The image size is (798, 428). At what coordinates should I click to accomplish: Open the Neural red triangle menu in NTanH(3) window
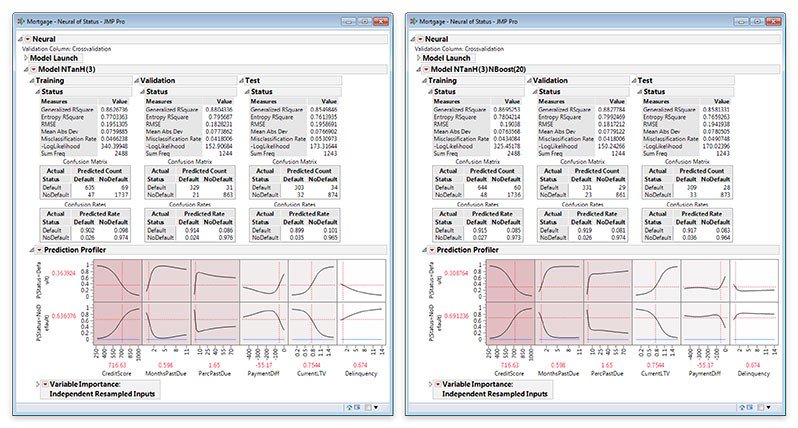click(27, 39)
